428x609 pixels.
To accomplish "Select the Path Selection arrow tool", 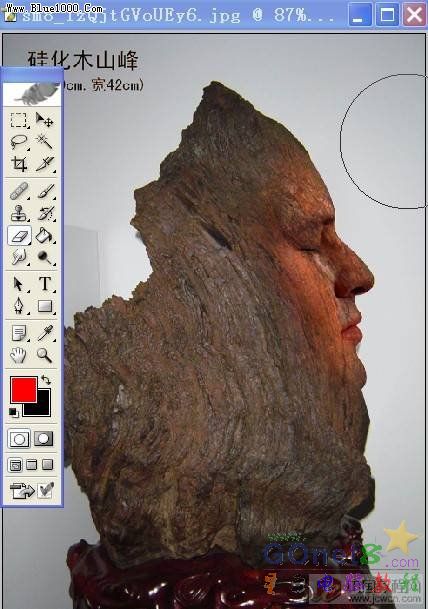I will (x=19, y=284).
